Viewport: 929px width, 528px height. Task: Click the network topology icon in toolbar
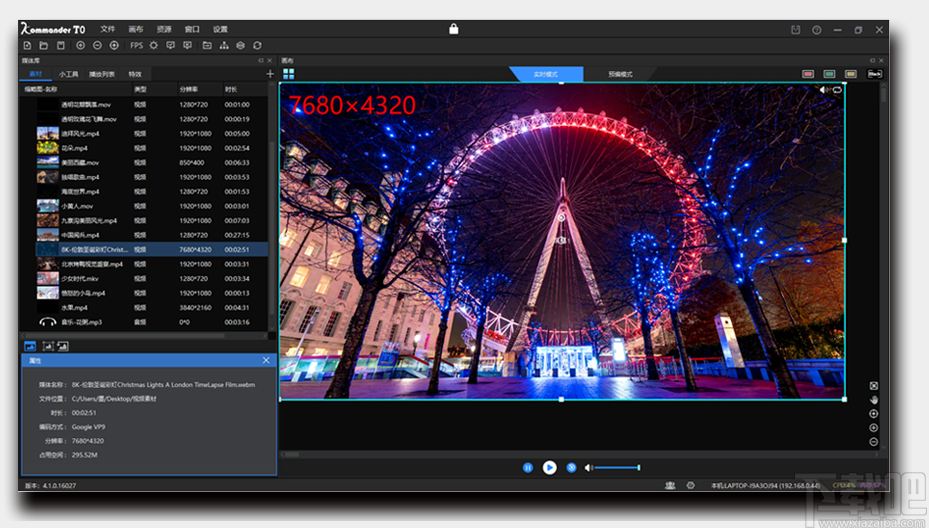[223, 45]
